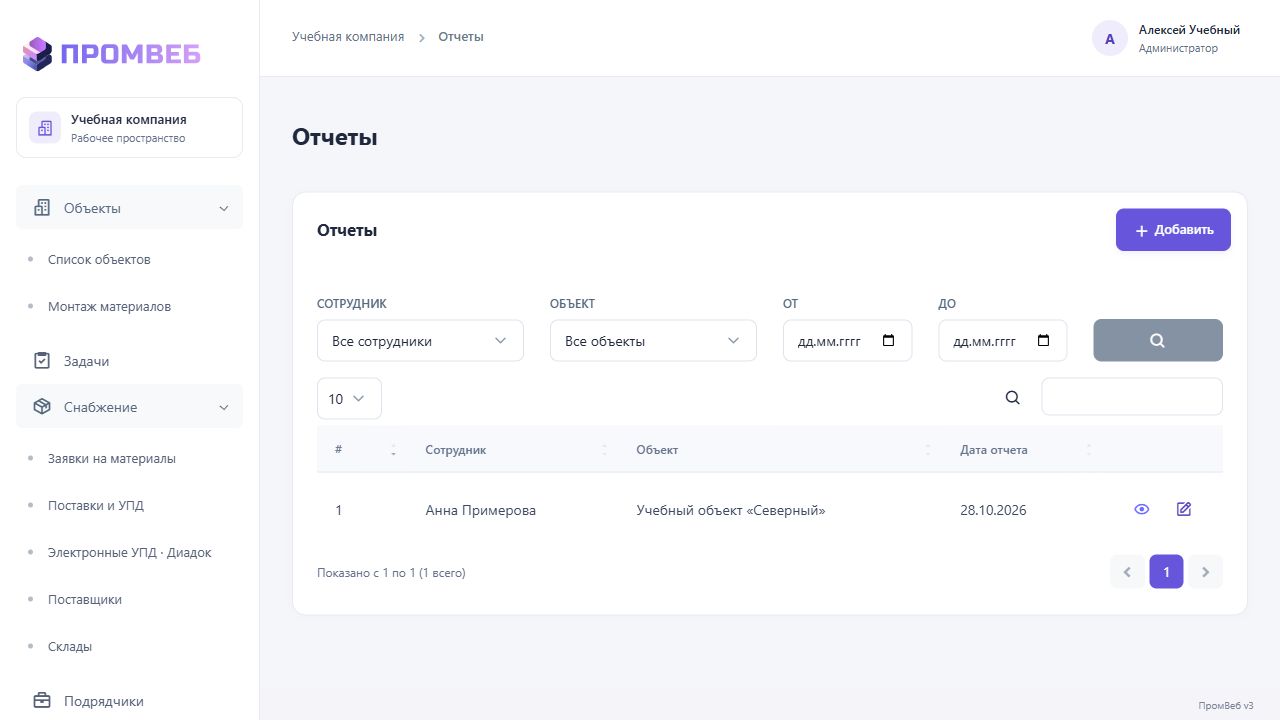Edit Анна Примерова report with pencil icon
Viewport: 1280px width, 720px height.
pos(1184,510)
